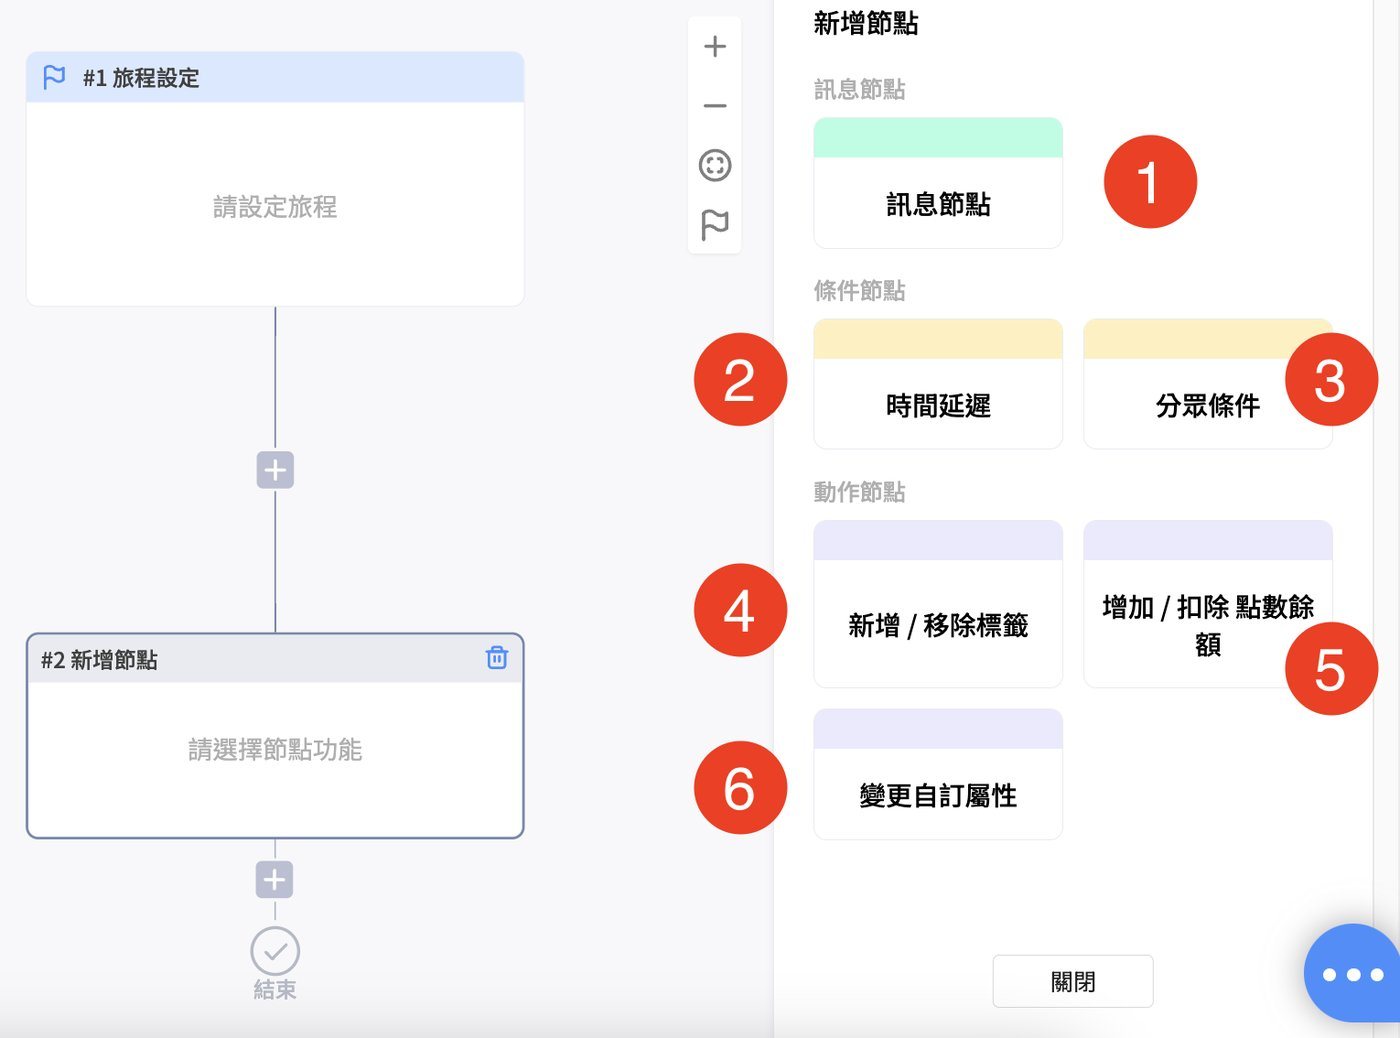The height and width of the screenshot is (1038, 1400).
Task: Pick the 新增 / 移除標籤 action node
Action: (x=938, y=604)
